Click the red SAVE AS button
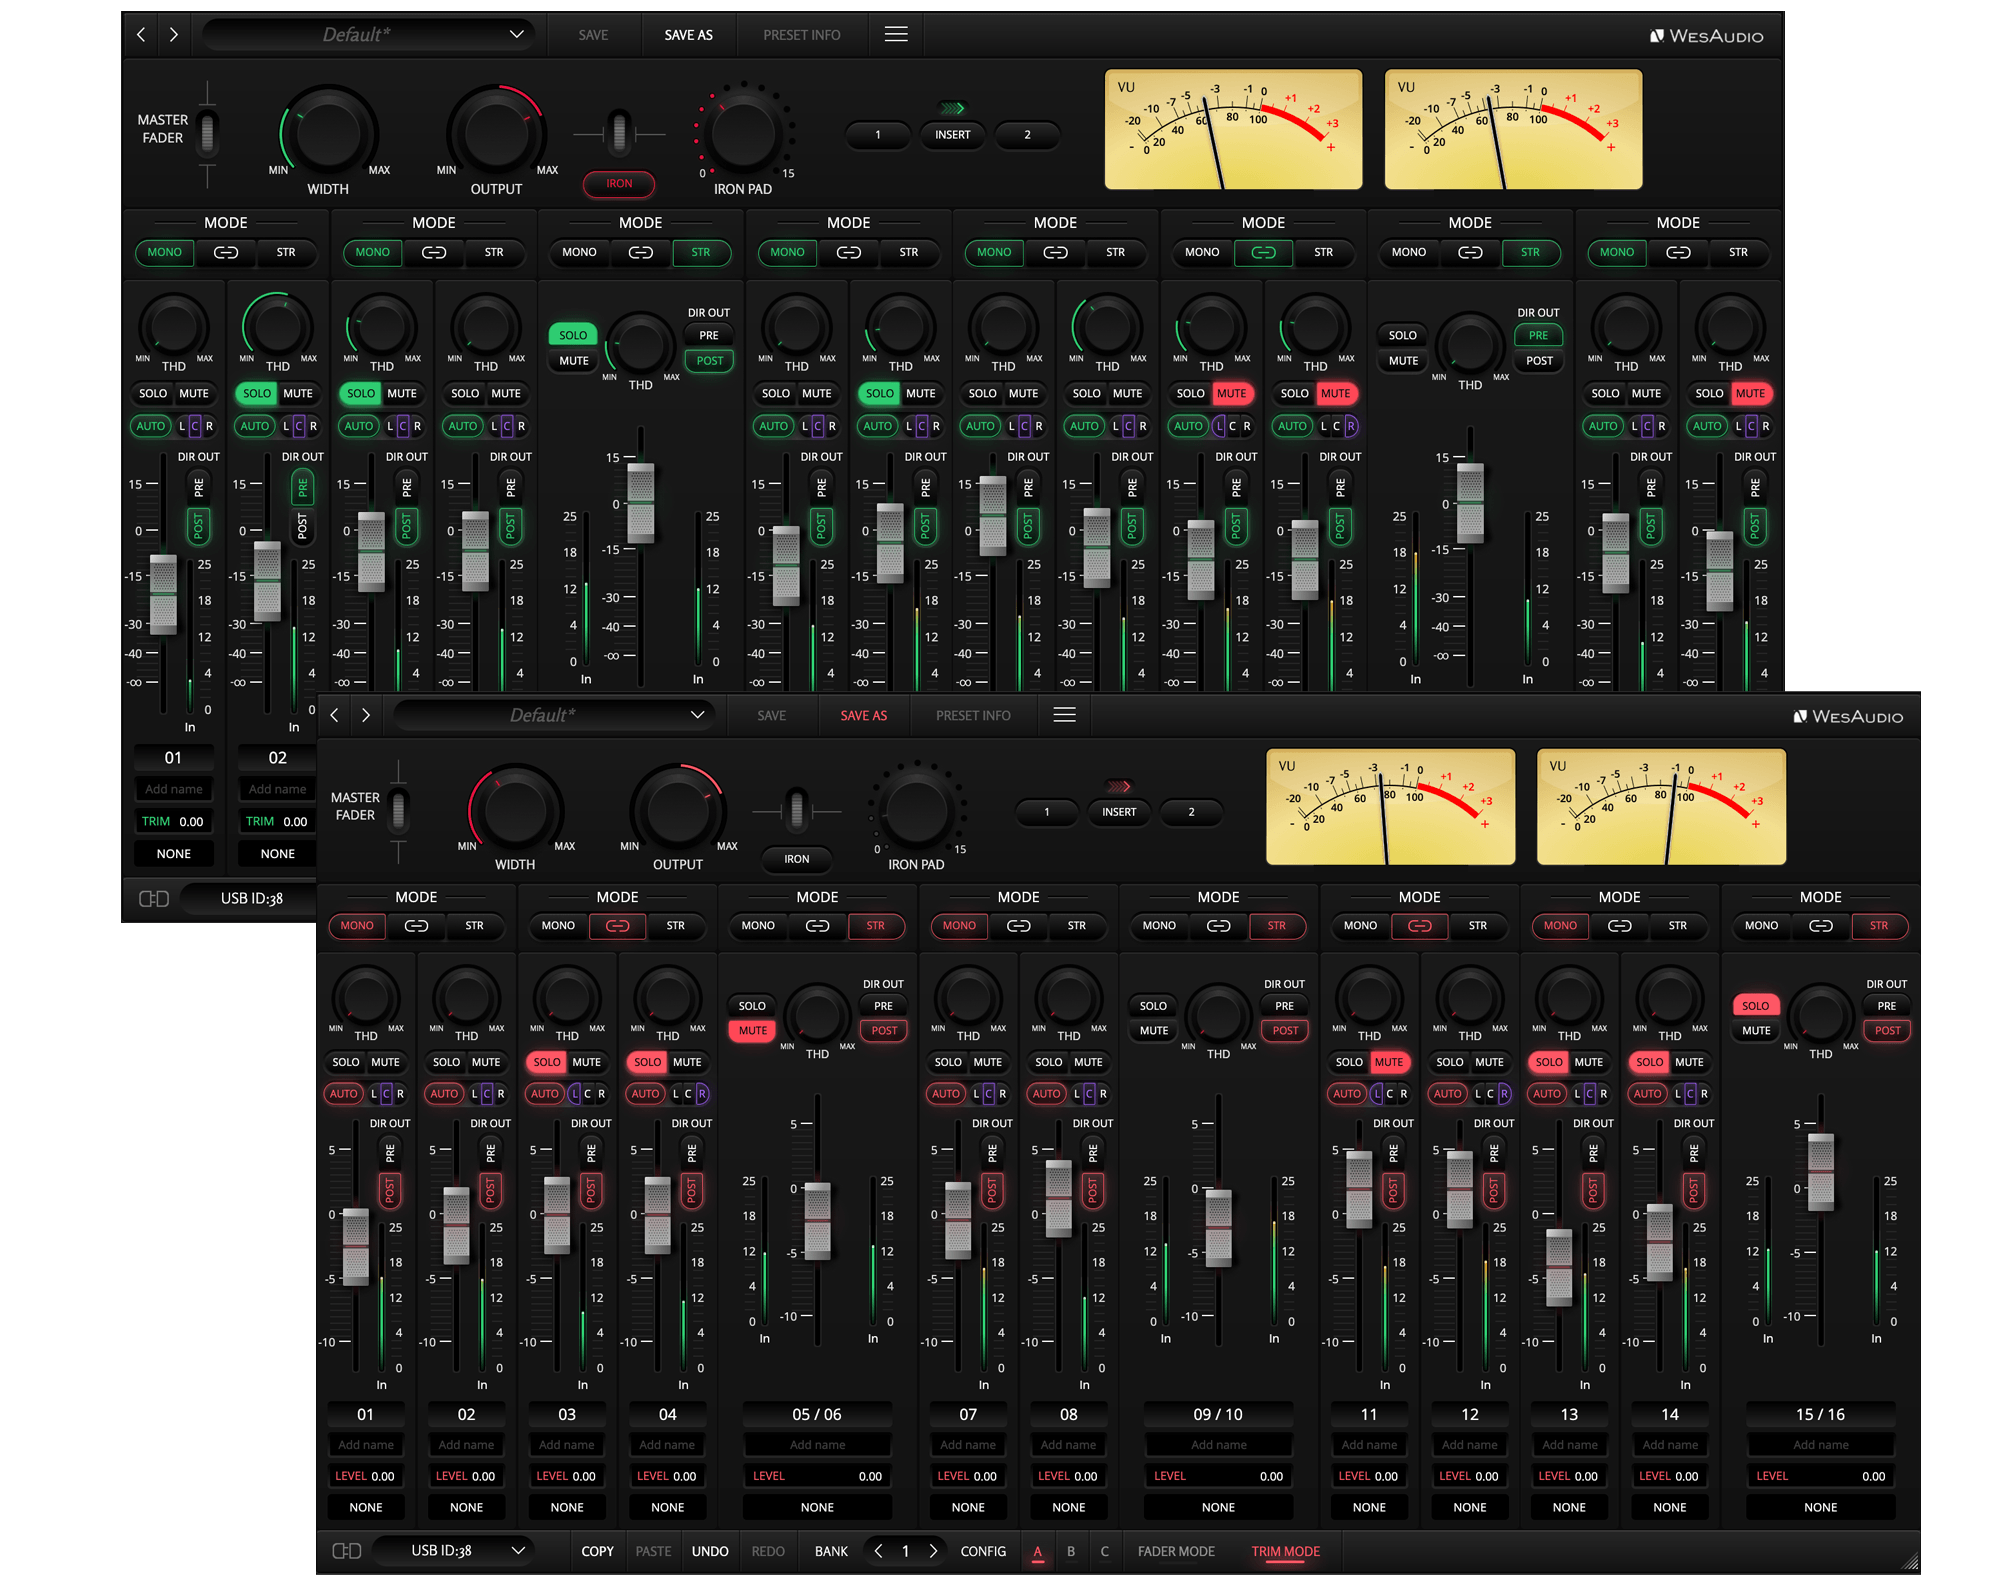Screen dimensions: 2000x1592 [863, 716]
